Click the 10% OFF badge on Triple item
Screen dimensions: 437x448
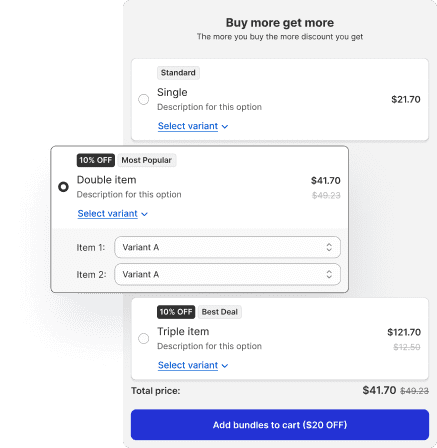(176, 312)
